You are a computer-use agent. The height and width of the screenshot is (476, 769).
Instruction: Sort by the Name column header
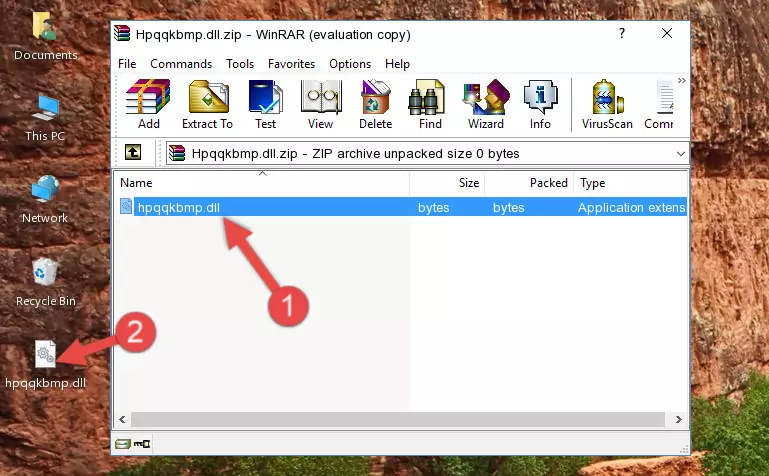pos(262,183)
